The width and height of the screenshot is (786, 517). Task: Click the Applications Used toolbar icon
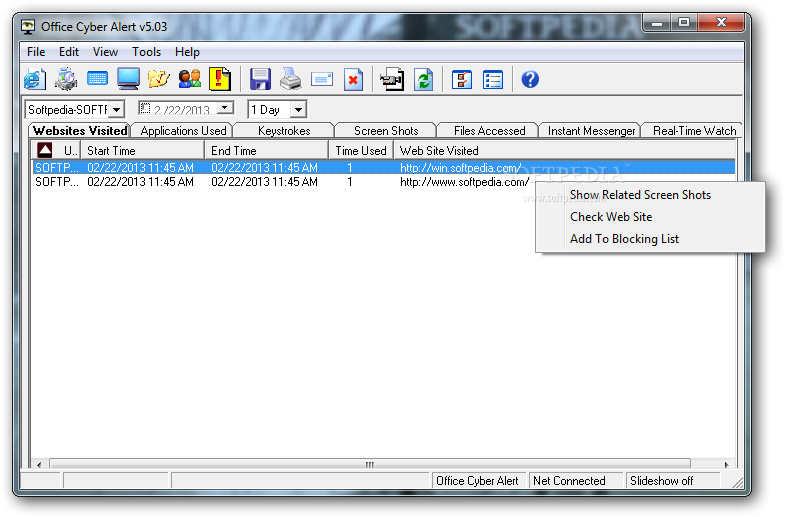66,79
